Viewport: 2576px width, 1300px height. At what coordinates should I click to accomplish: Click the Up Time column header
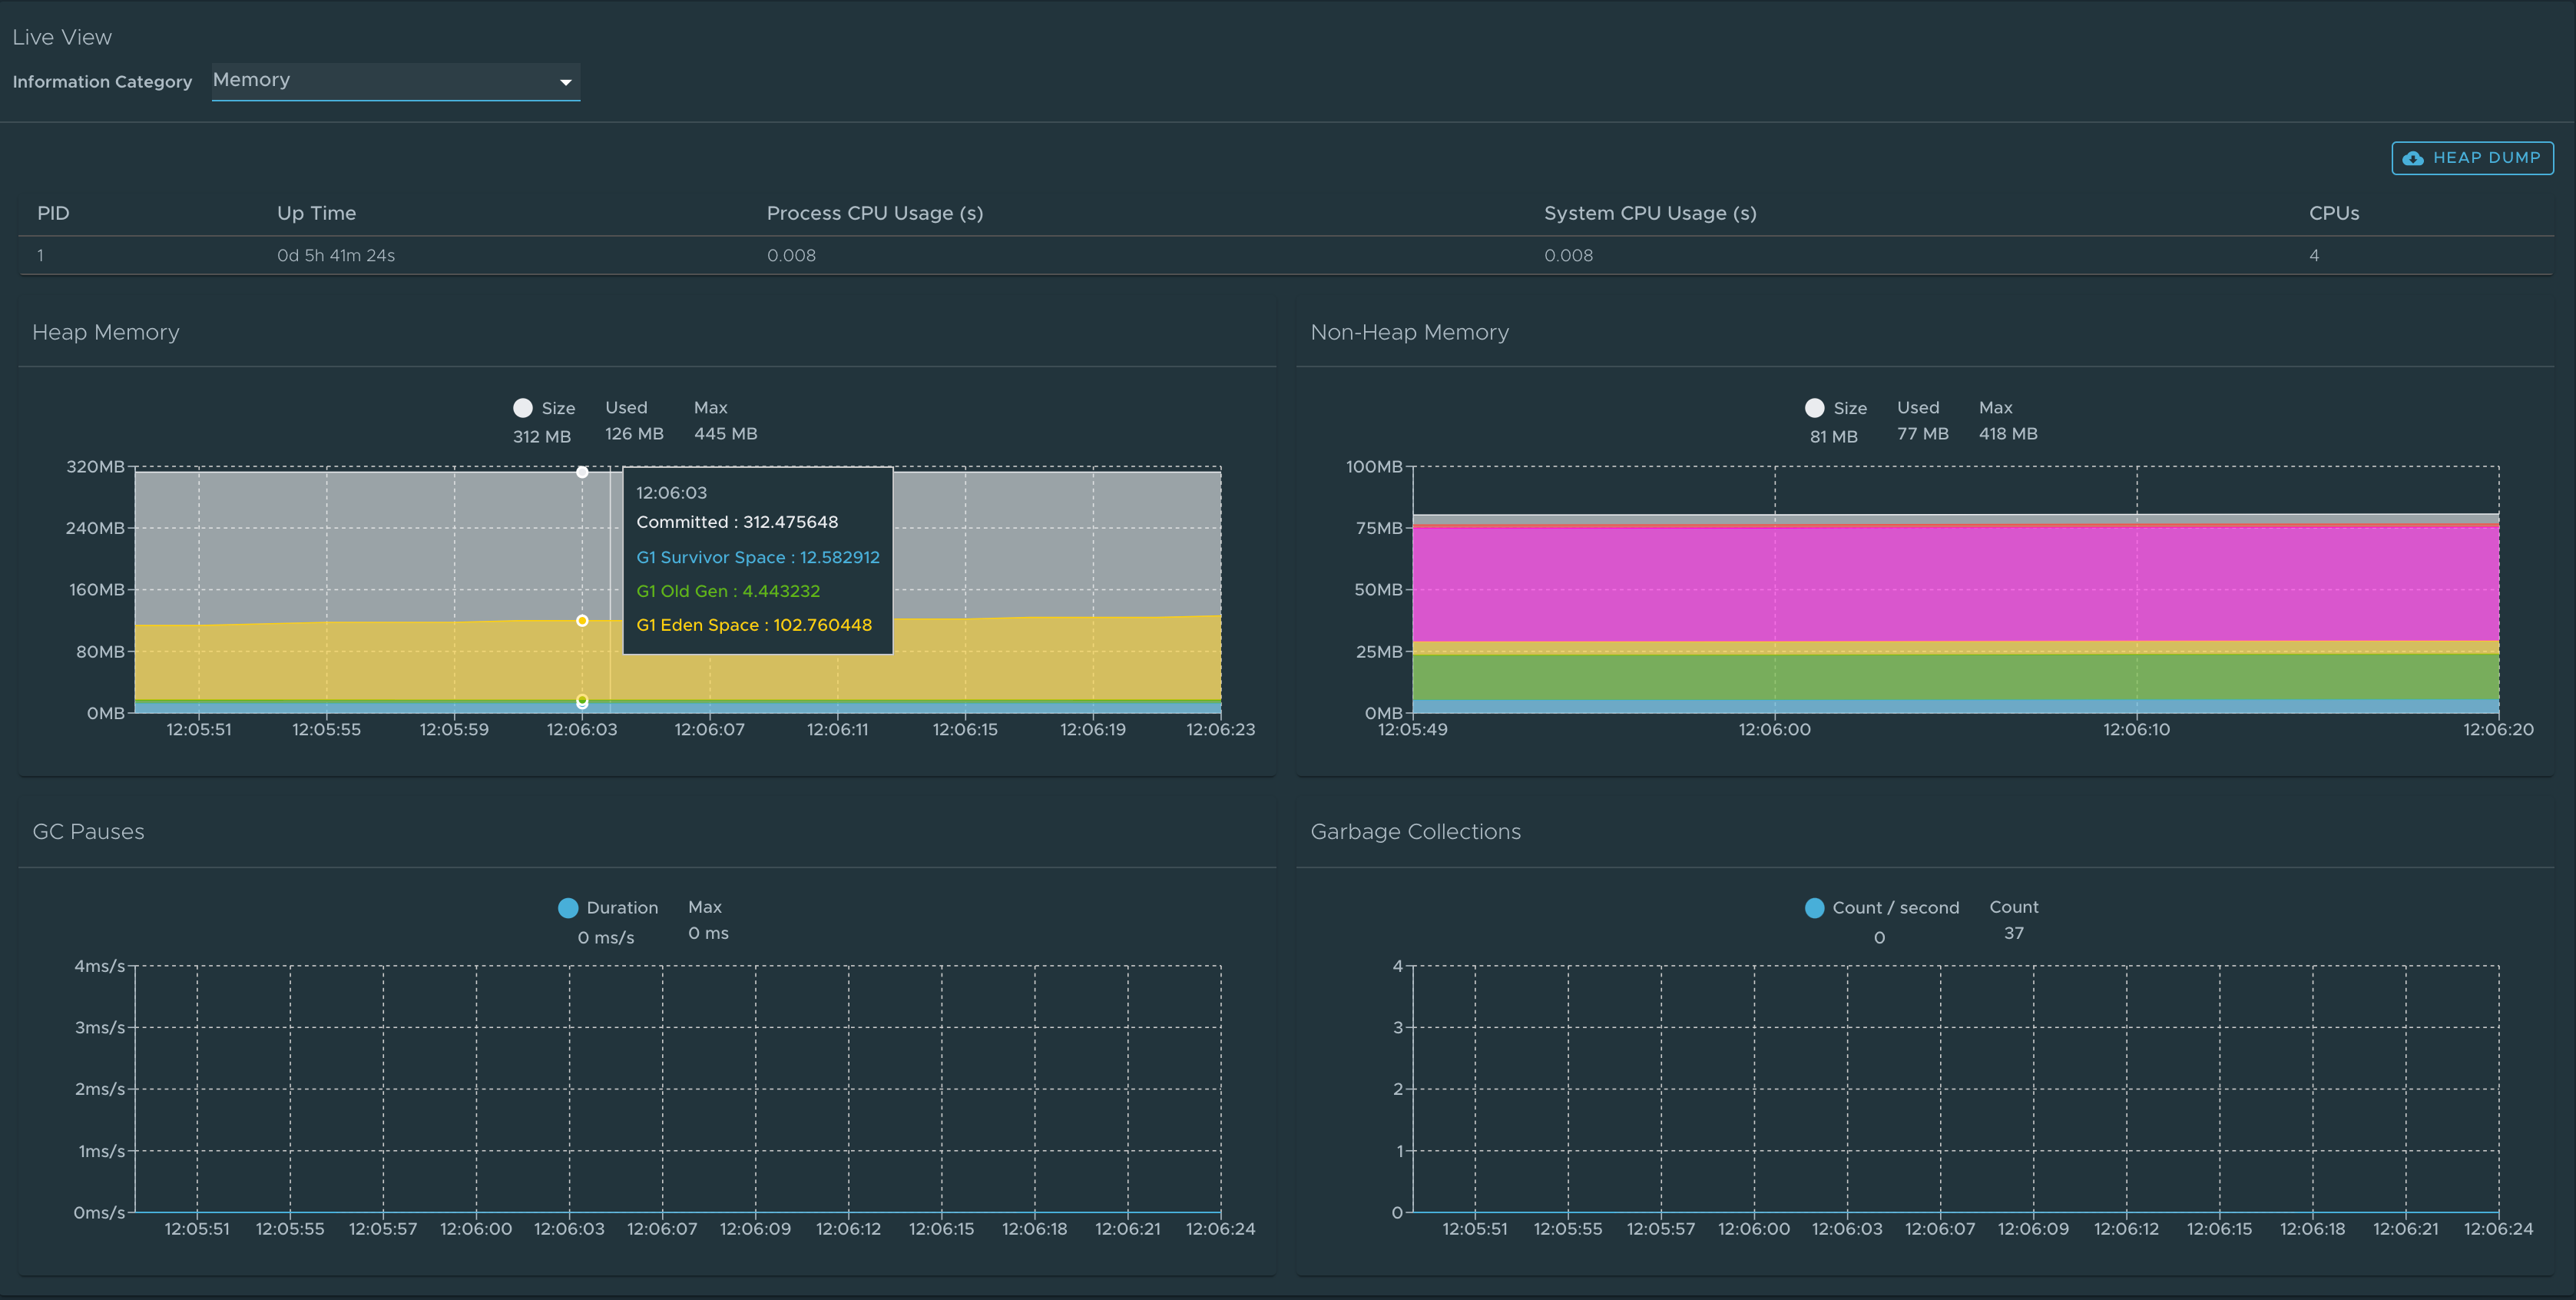pyautogui.click(x=316, y=213)
